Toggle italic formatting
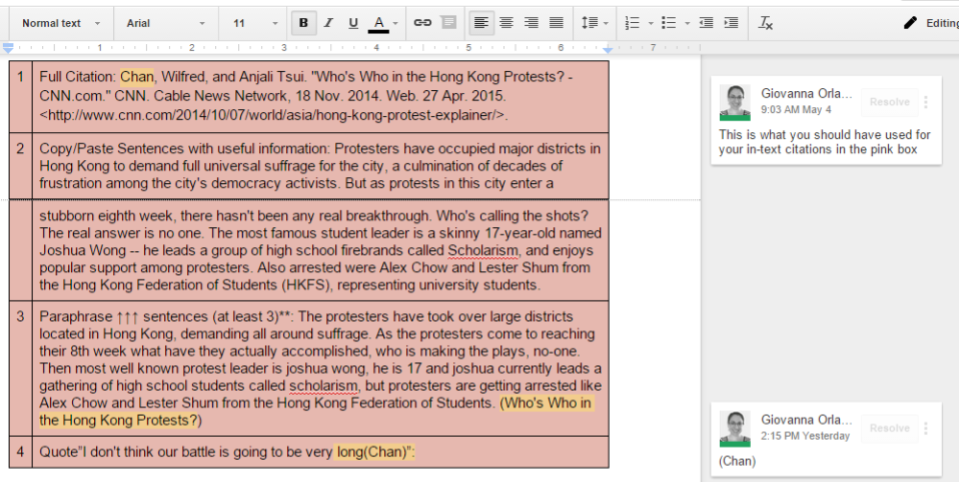Viewport: 959px width, 483px height. coord(328,23)
